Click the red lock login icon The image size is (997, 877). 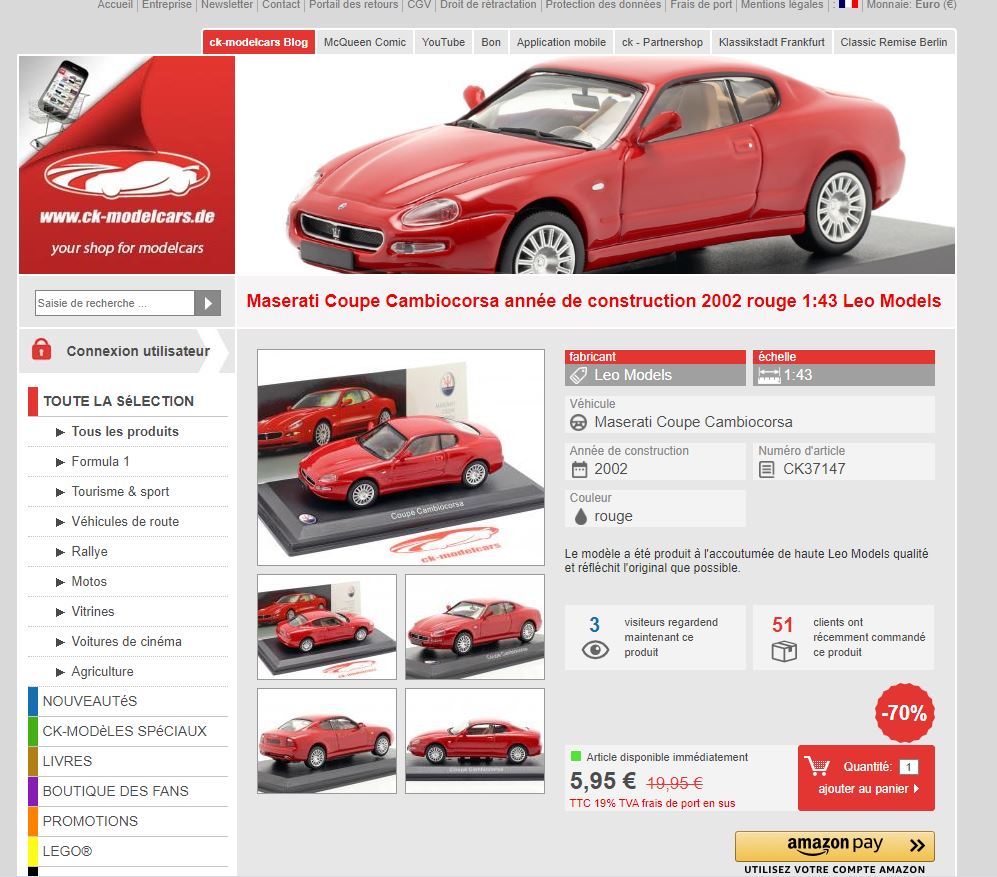pyautogui.click(x=41, y=349)
